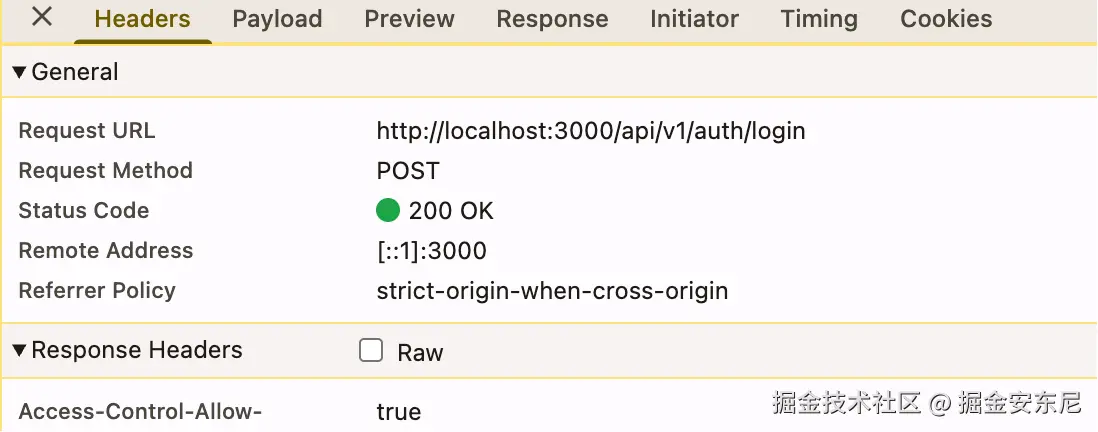Open the Payload tab

[277, 19]
